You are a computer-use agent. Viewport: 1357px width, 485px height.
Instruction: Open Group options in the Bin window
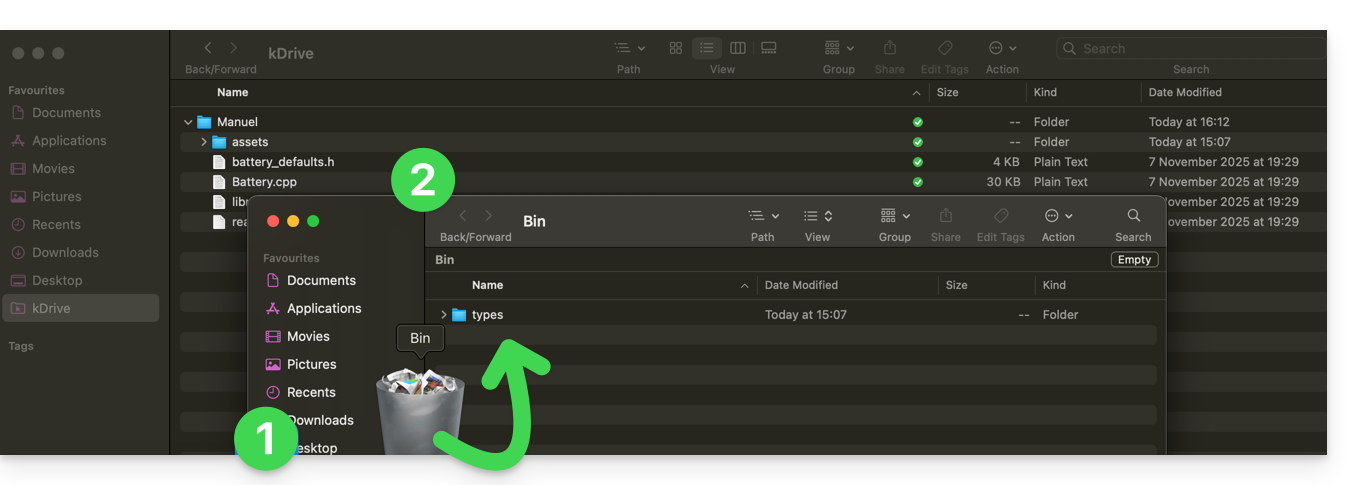(894, 216)
